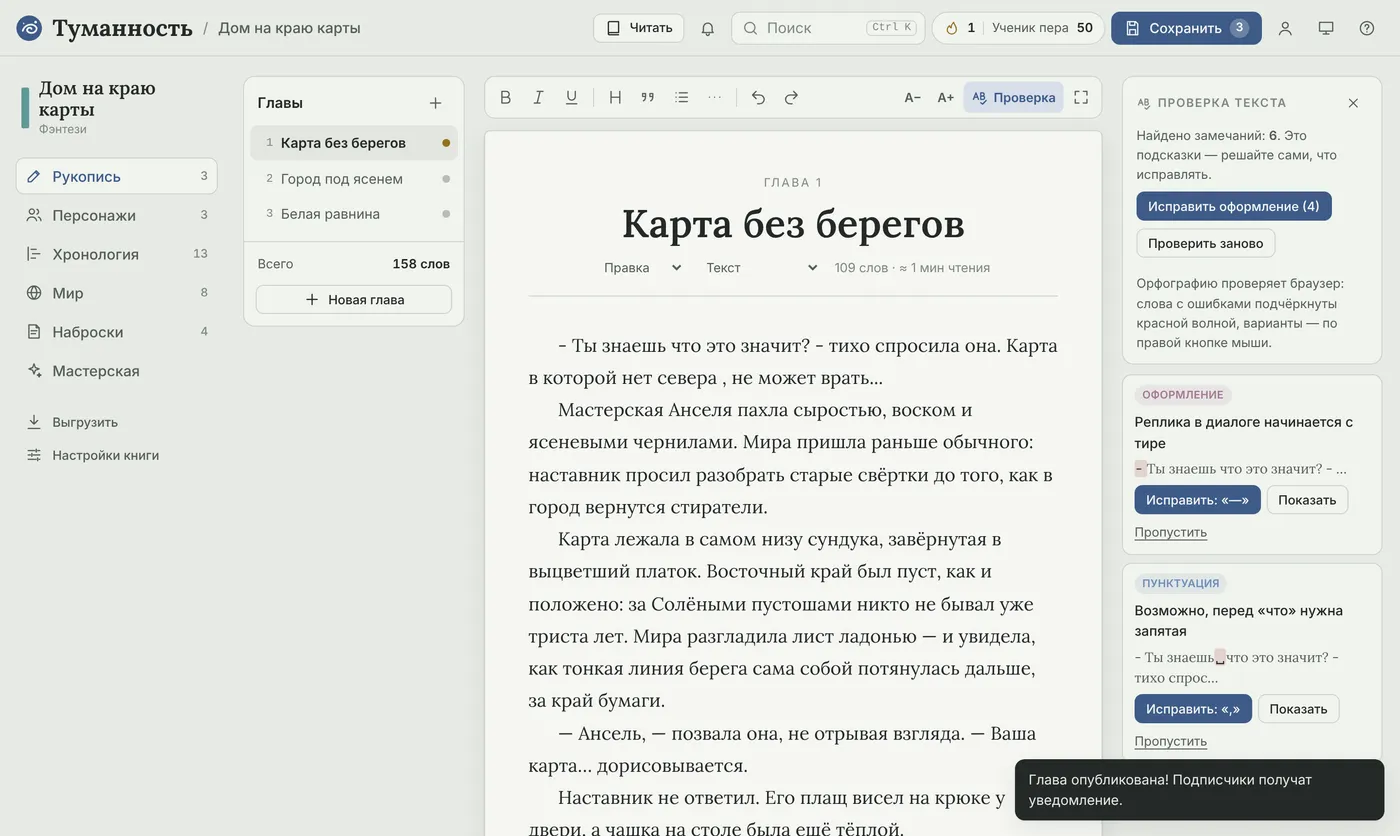Click the streak flame counter
The width and height of the screenshot is (1400, 836).
960,28
